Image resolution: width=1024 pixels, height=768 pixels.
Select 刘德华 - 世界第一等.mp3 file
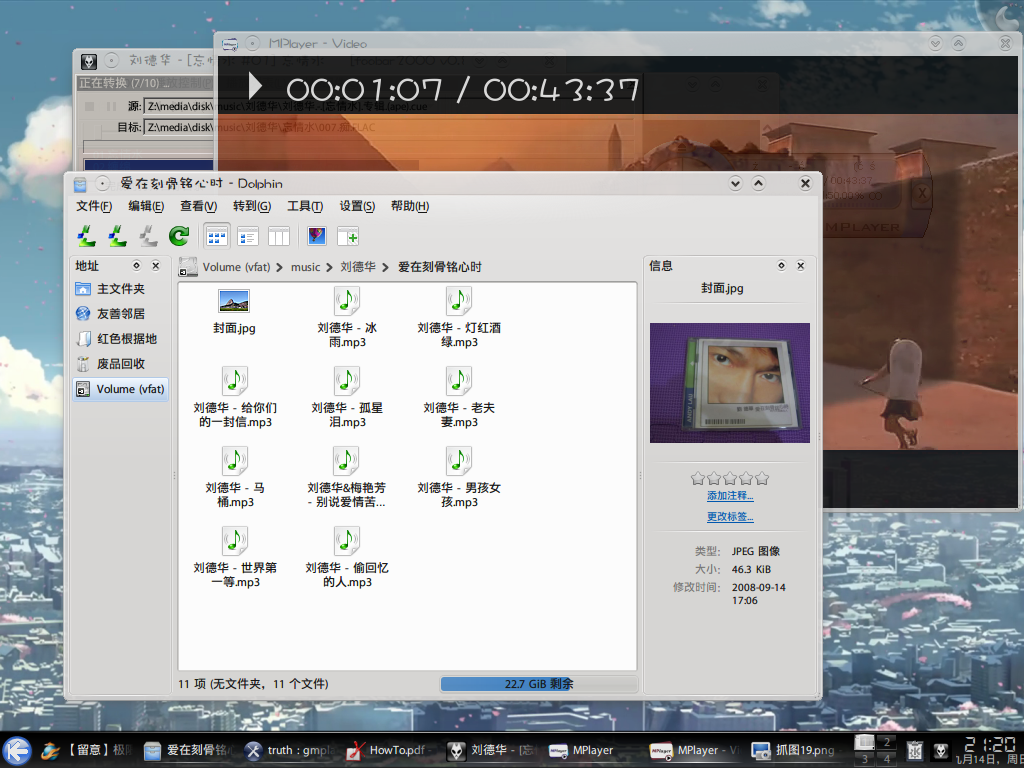pos(234,558)
